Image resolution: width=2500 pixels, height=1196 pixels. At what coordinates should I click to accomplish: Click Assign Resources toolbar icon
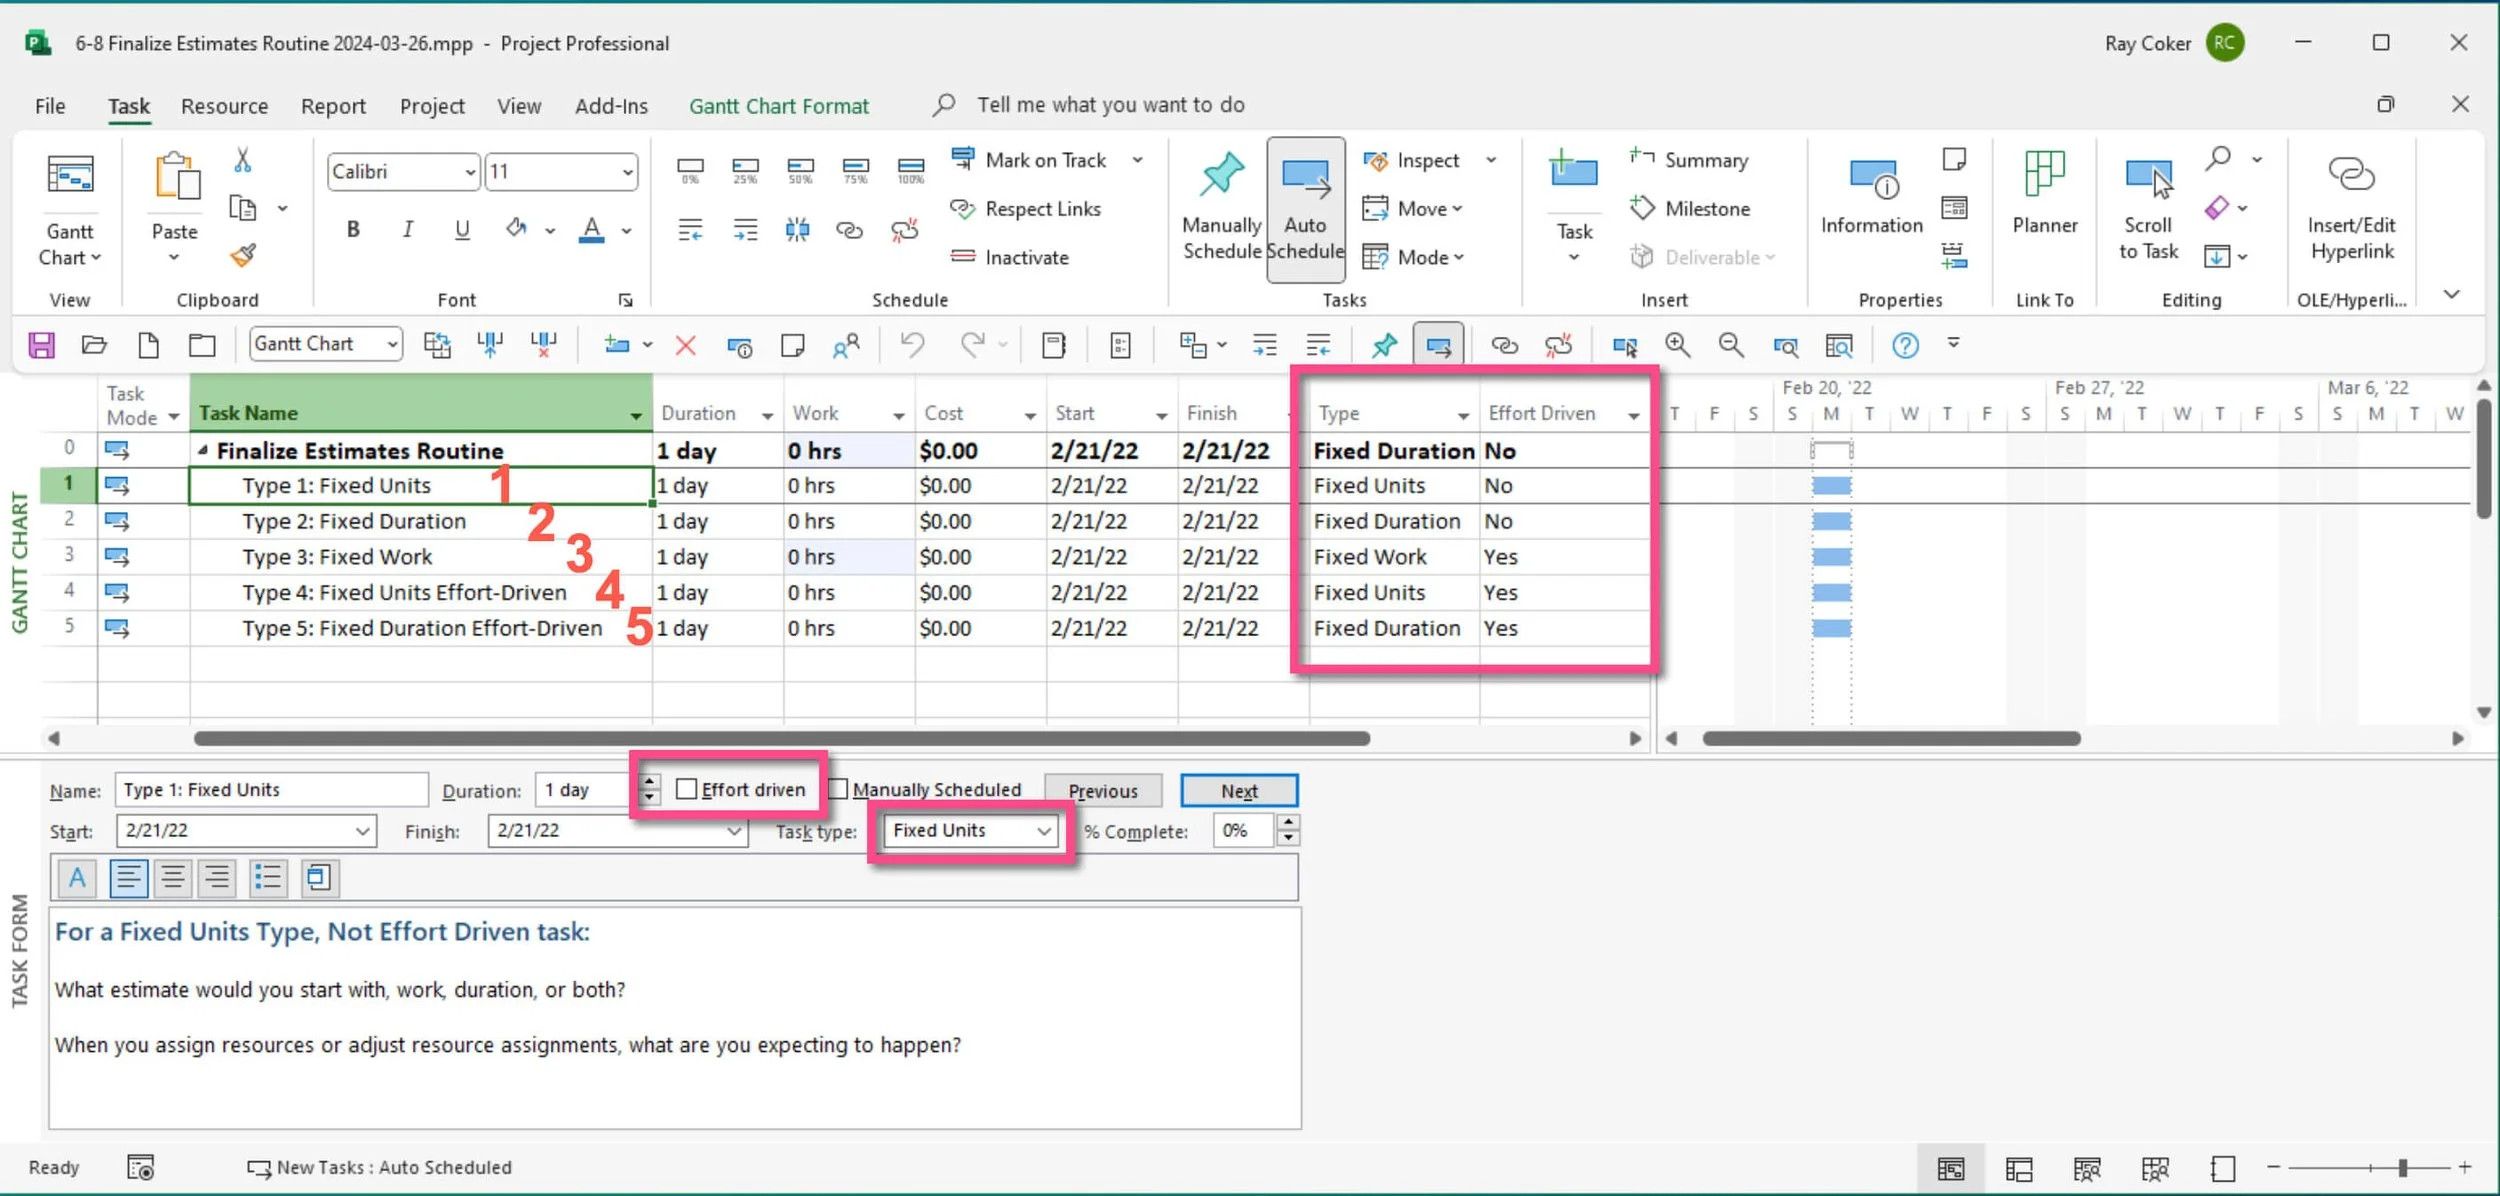845,345
